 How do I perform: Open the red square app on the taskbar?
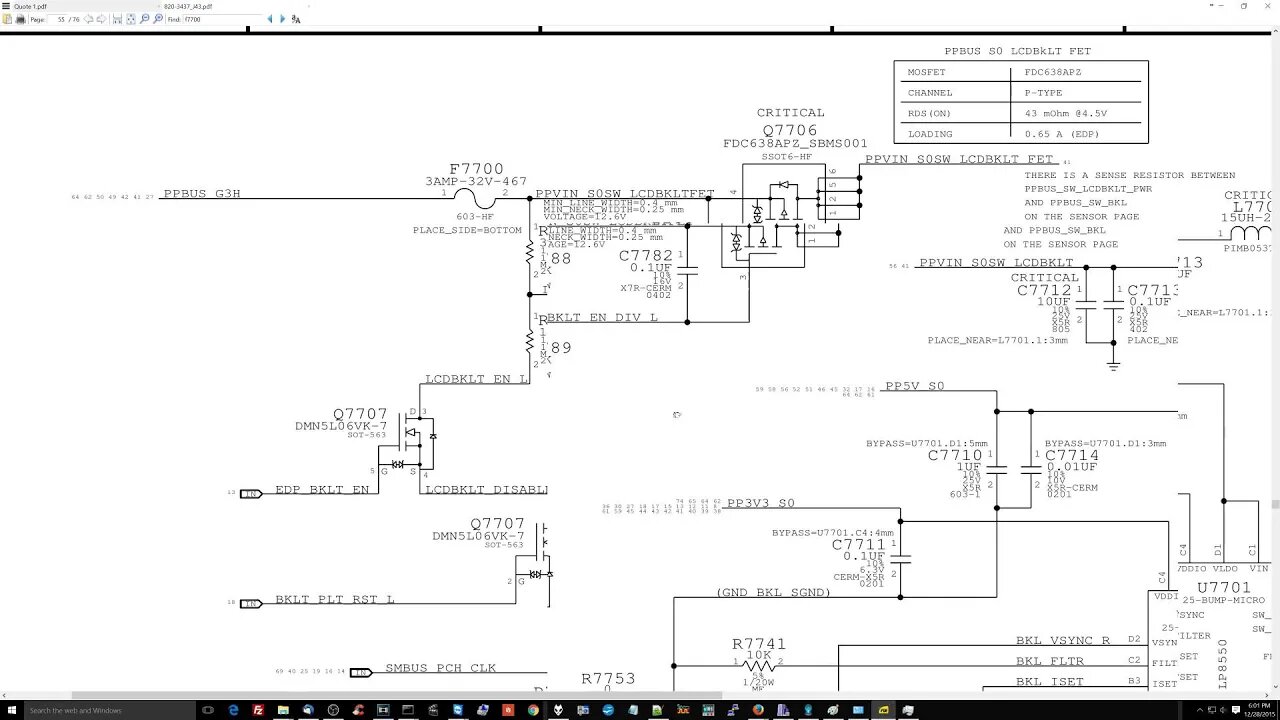click(508, 710)
